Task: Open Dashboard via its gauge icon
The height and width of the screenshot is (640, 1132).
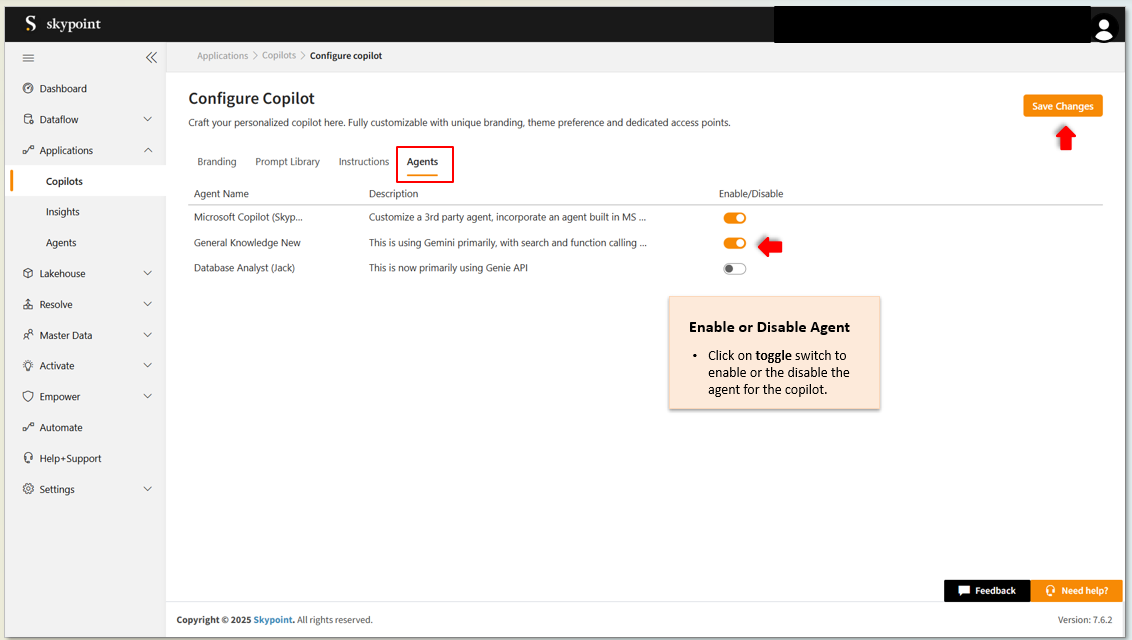Action: pos(28,89)
